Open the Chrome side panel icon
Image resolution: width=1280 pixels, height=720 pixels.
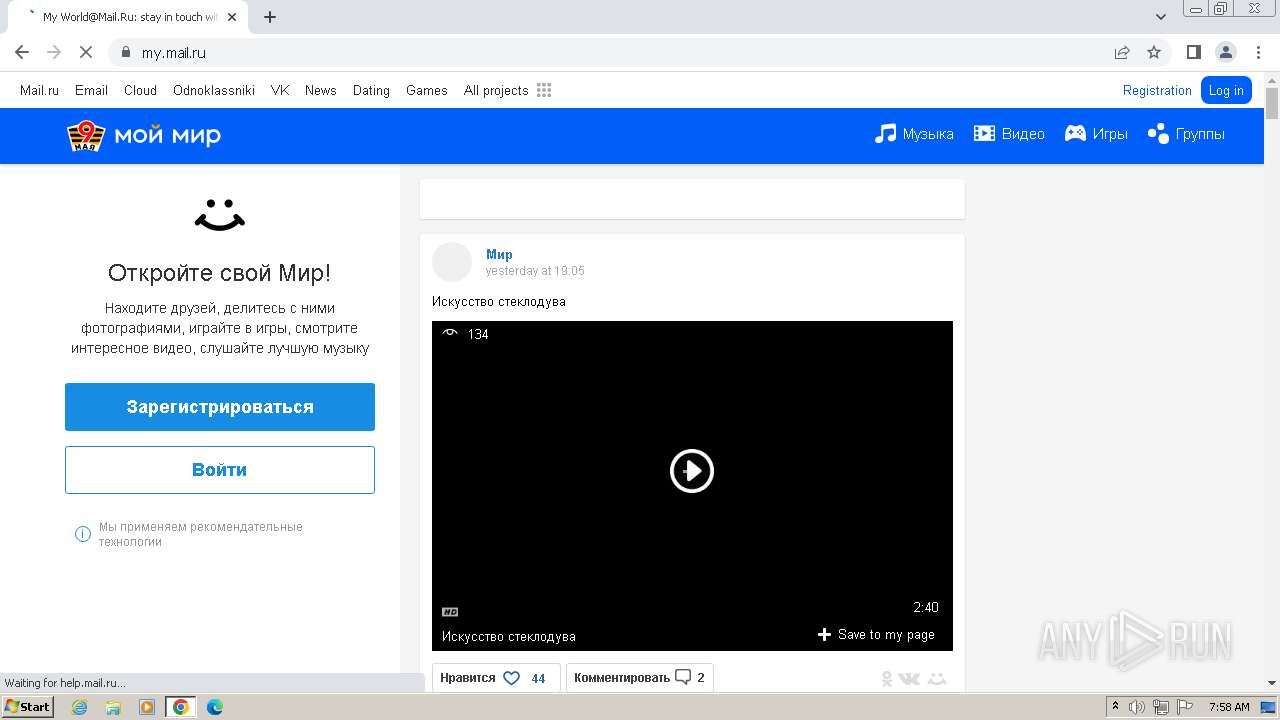click(x=1194, y=52)
